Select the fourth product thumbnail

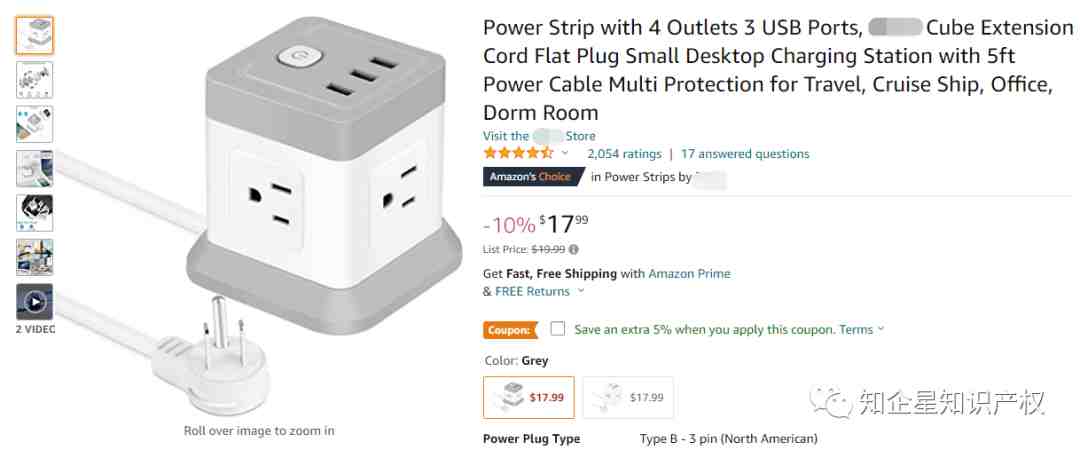tap(34, 168)
